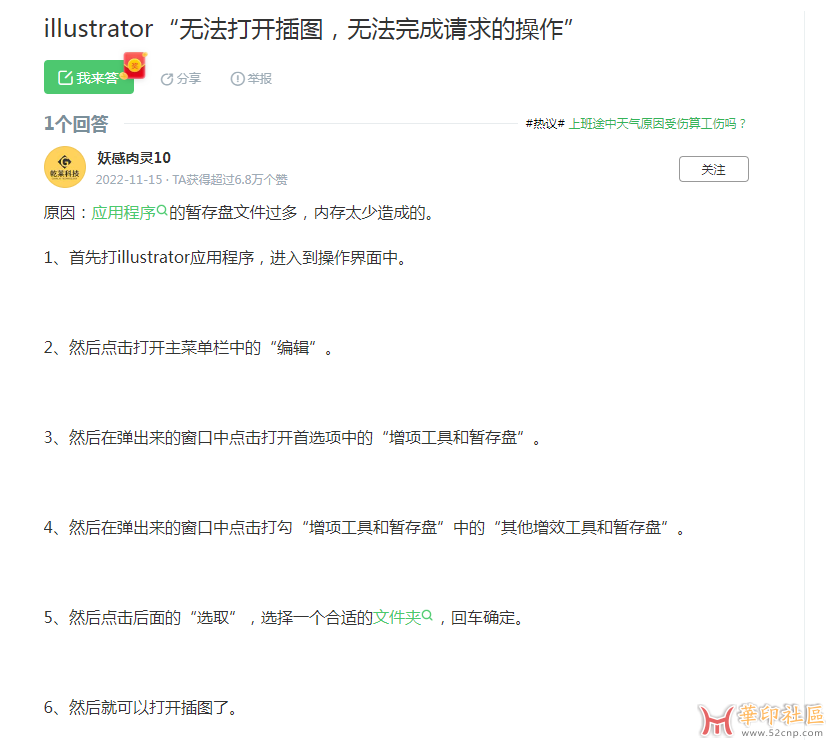This screenshot has width=827, height=740.
Task: Click the reason sentence 内存太少造成的
Action: [x=374, y=213]
